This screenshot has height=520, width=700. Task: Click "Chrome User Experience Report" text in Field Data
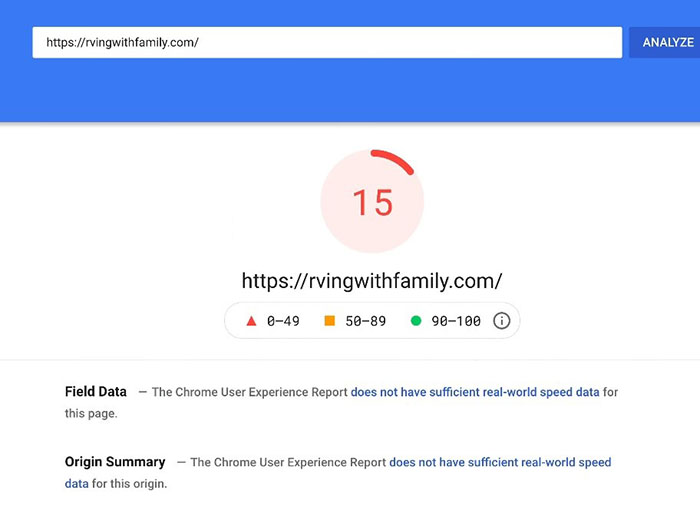coord(263,392)
